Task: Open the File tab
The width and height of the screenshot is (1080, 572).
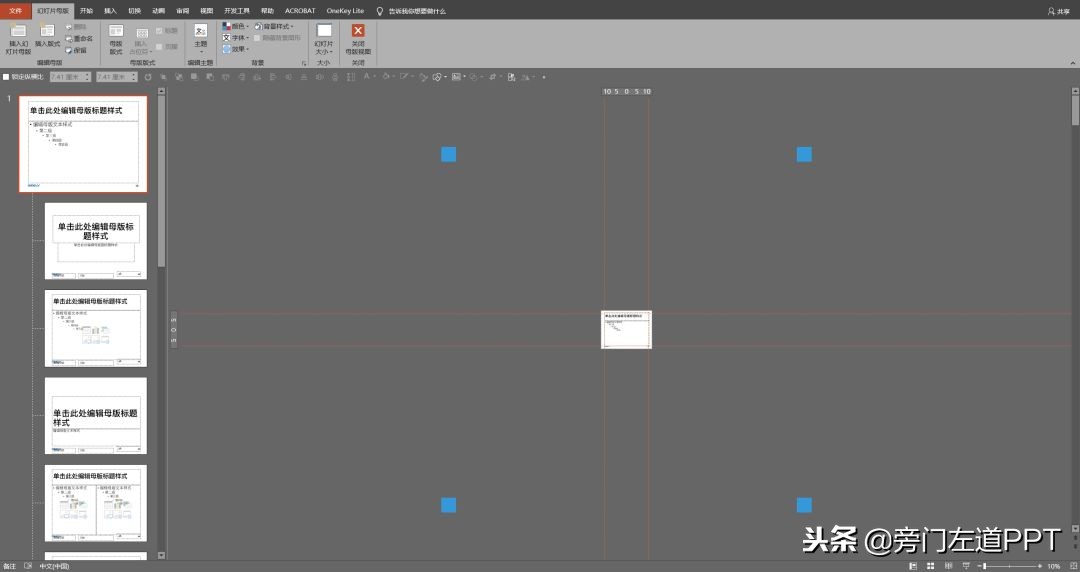Action: point(15,10)
